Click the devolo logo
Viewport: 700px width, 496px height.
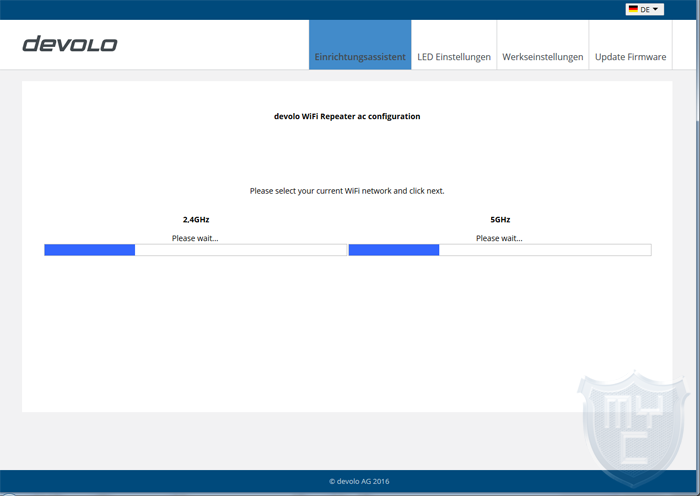click(x=70, y=44)
